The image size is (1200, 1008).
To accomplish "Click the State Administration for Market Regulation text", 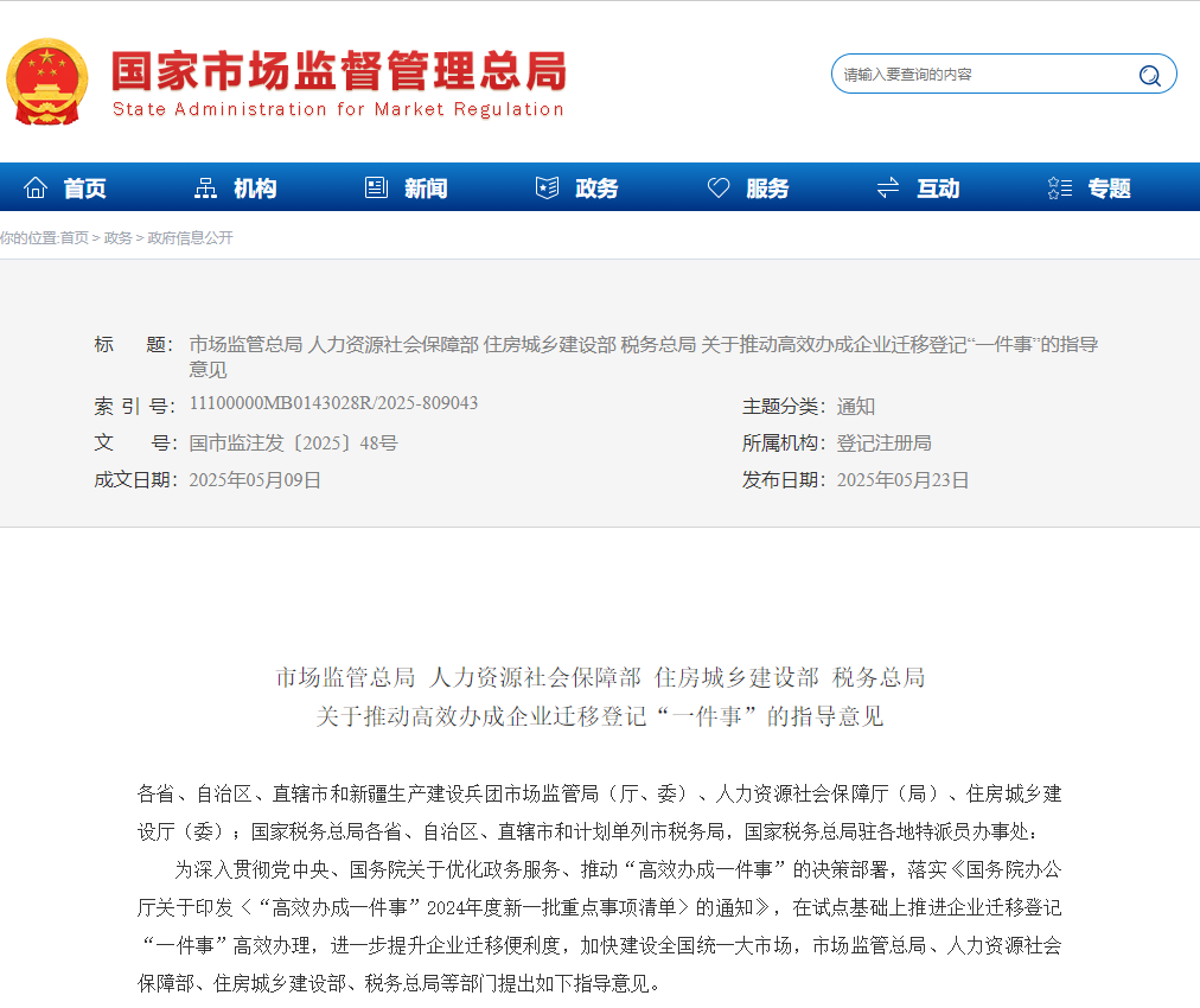I will tap(339, 110).
